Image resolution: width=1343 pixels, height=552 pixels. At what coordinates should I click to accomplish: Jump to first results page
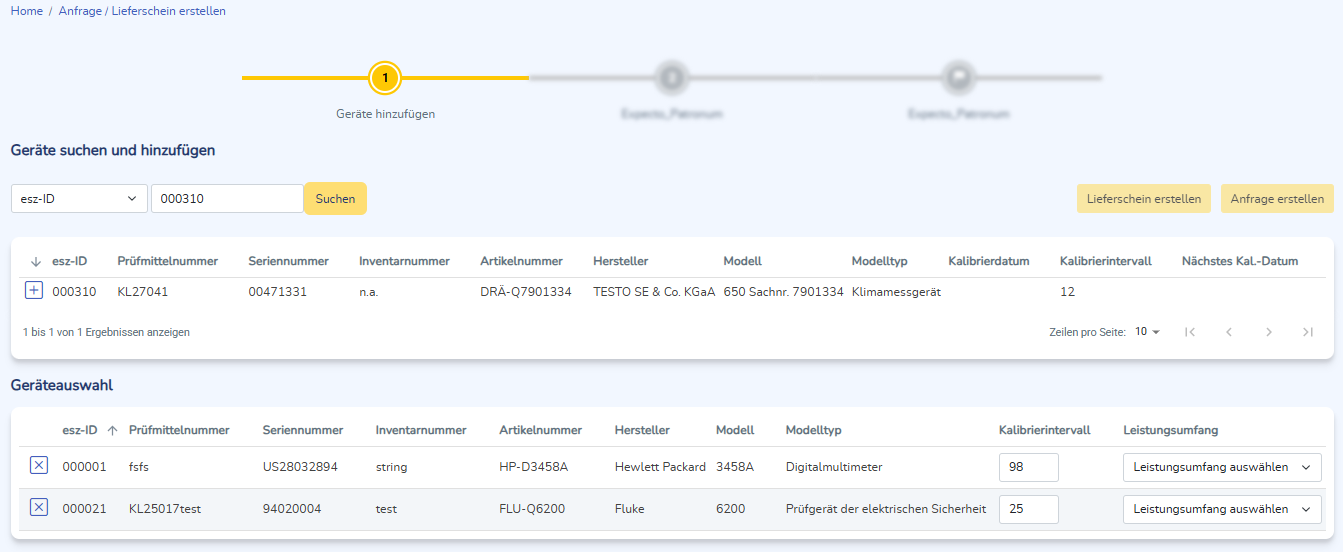point(1190,332)
